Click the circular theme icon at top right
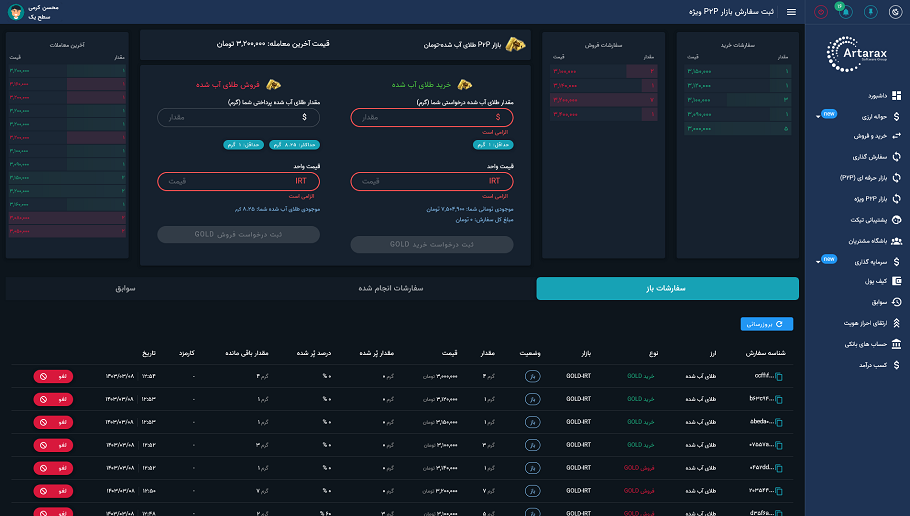The width and height of the screenshot is (910, 516). pos(895,12)
